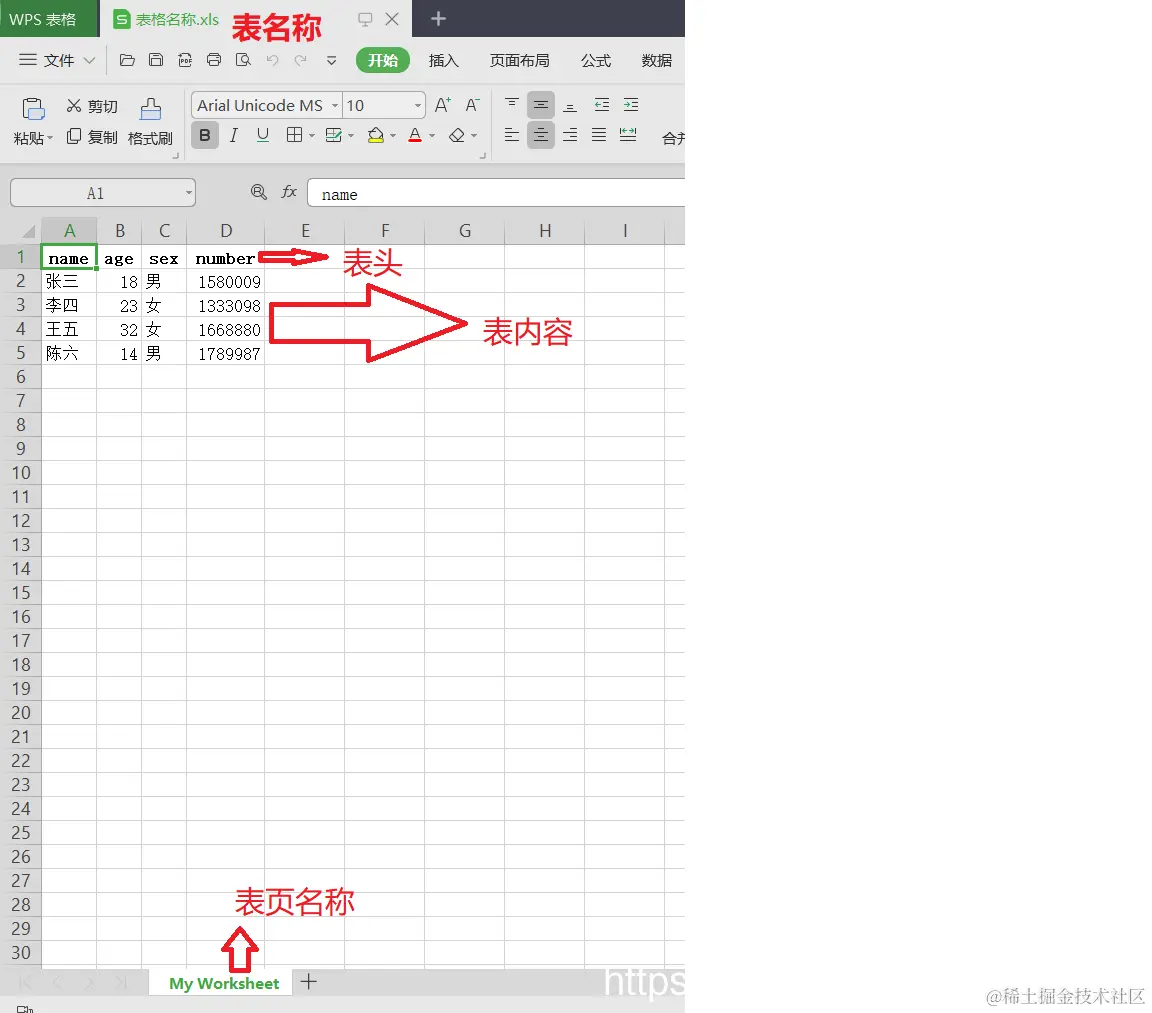Toggle Italic formatting
This screenshot has width=1152, height=1013.
[234, 135]
